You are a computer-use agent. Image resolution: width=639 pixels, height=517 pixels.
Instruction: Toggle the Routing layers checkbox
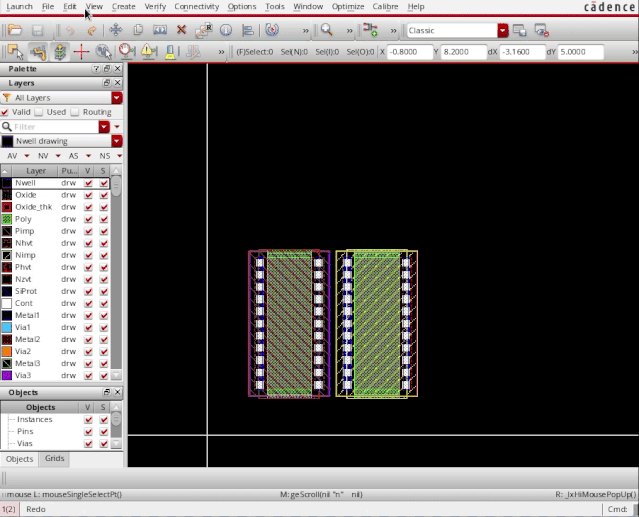[75, 112]
